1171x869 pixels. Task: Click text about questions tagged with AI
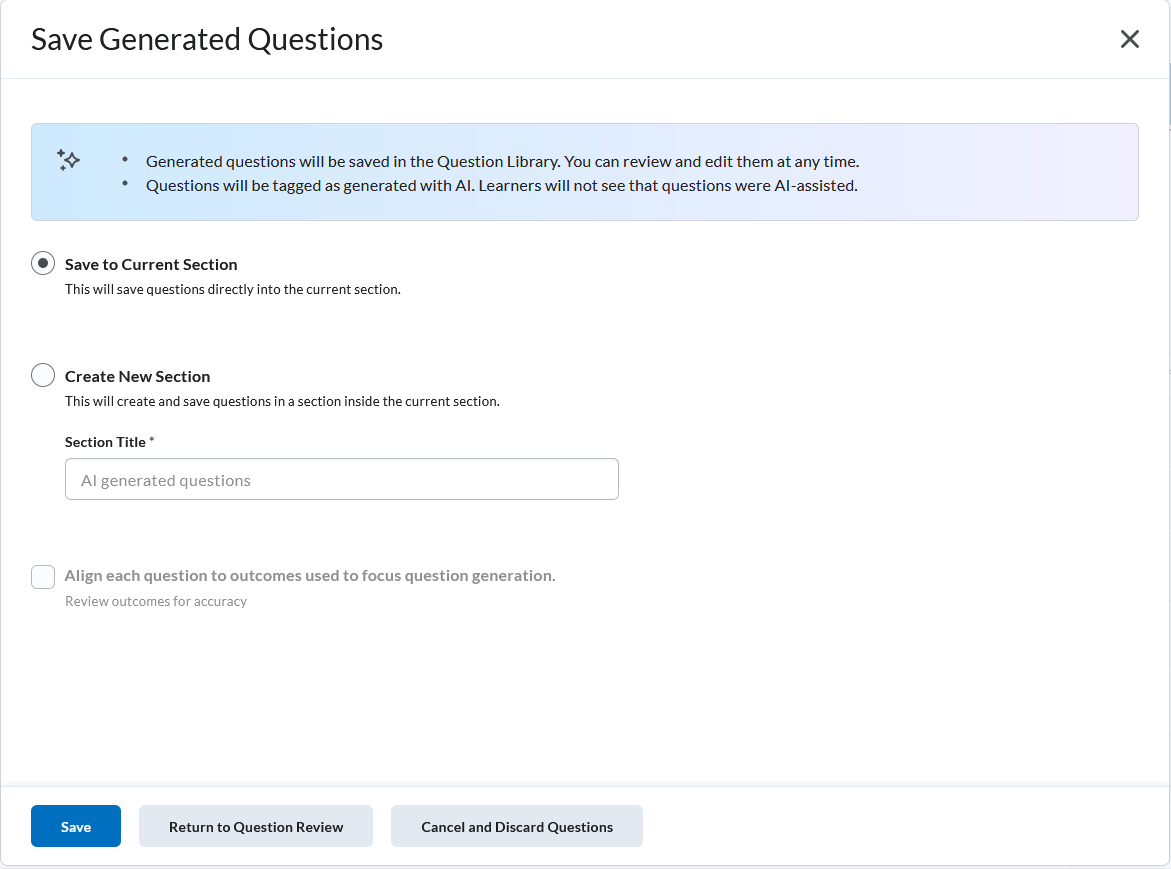pos(501,185)
